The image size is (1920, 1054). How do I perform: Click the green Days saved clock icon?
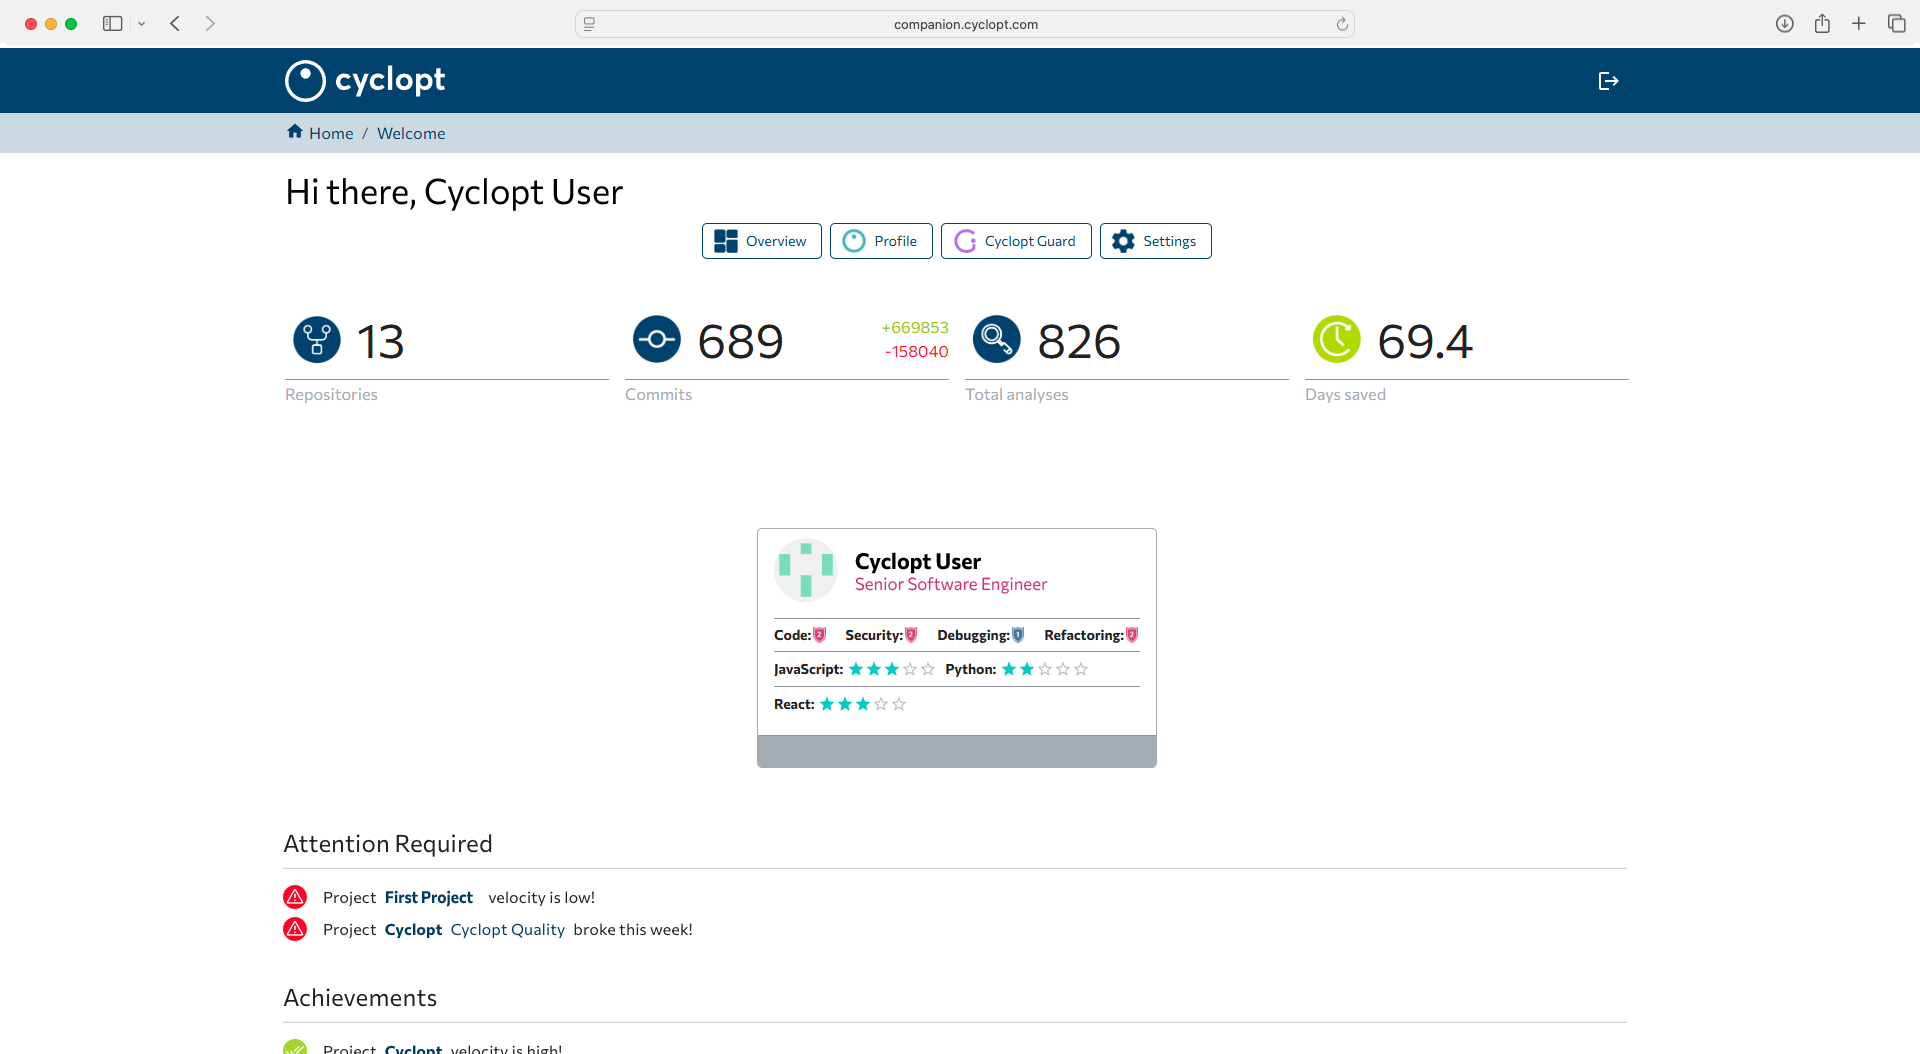coord(1337,339)
